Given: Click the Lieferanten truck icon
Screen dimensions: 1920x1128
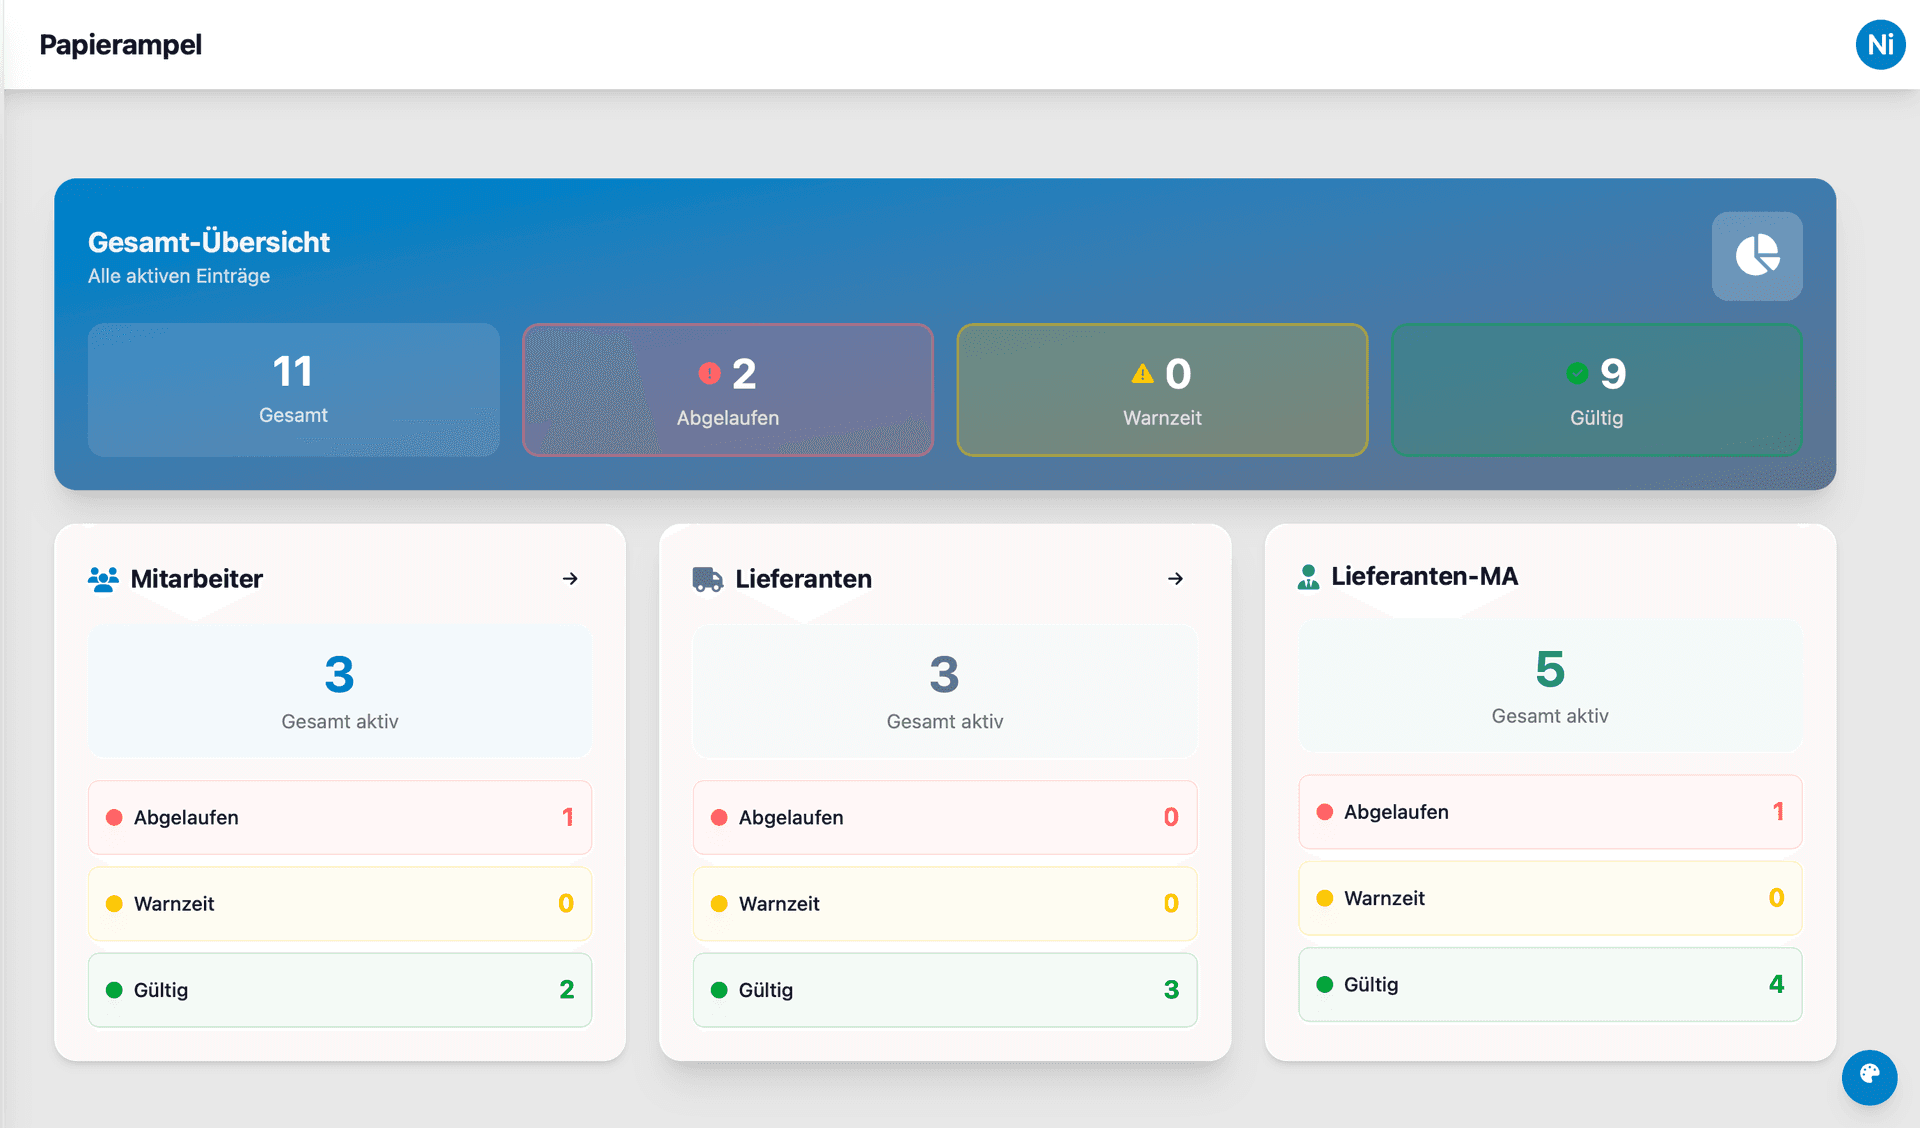Looking at the screenshot, I should 707,578.
